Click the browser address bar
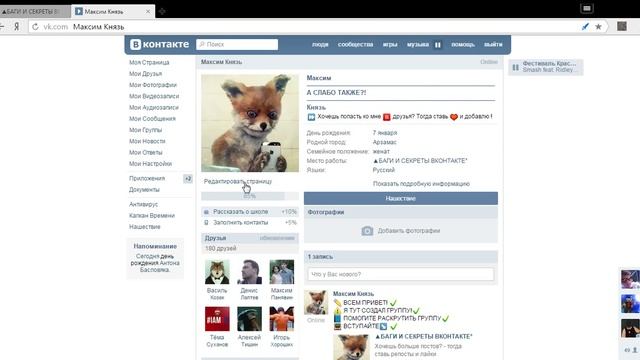 coord(306,27)
